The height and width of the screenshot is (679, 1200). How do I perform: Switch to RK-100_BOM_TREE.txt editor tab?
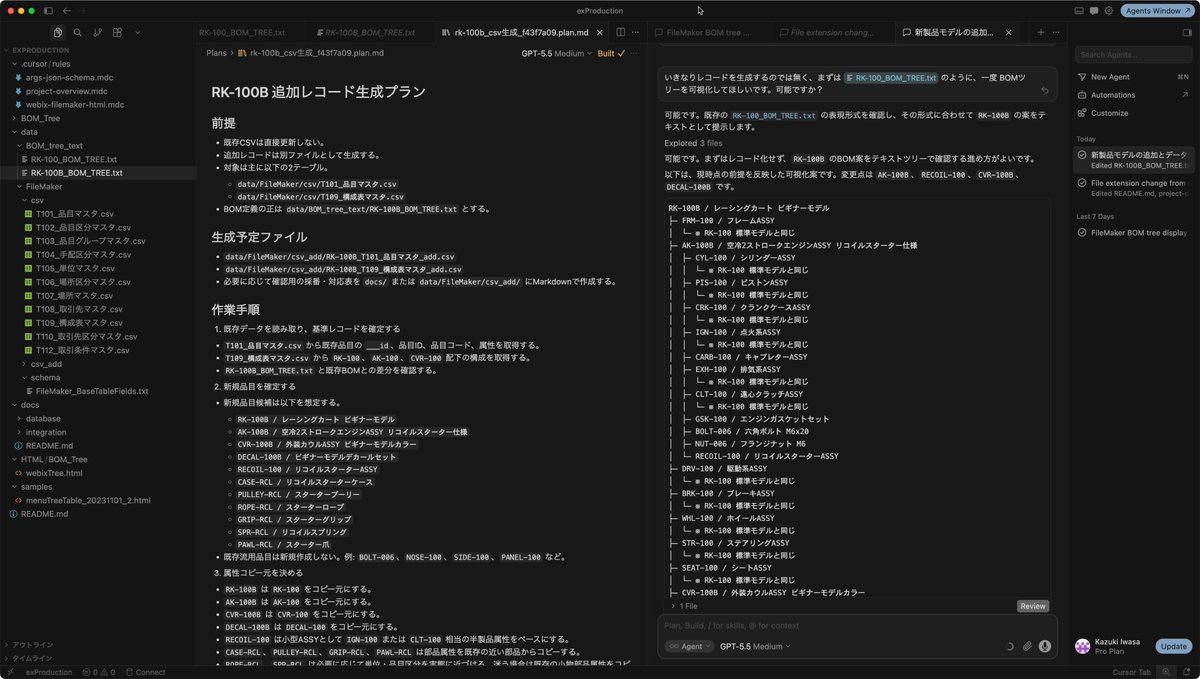click(242, 33)
